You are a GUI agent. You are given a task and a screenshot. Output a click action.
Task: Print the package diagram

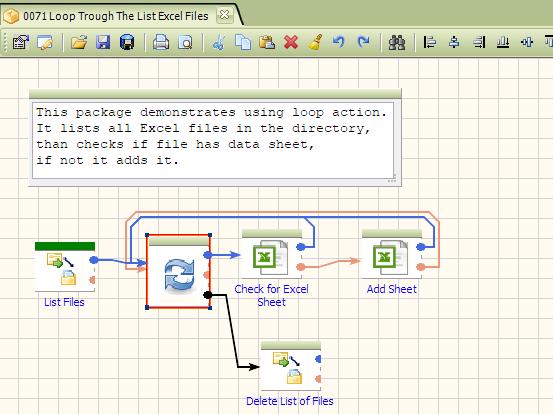pyautogui.click(x=161, y=42)
